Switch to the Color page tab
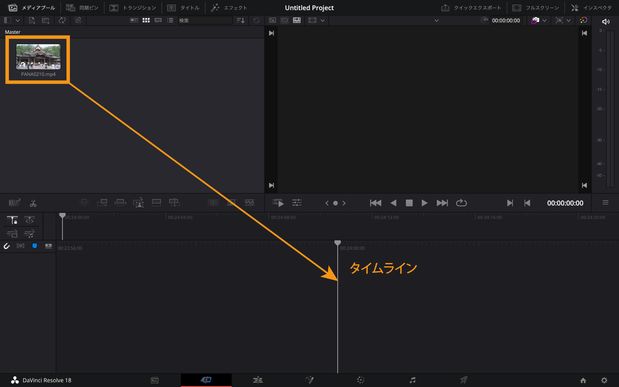Image resolution: width=619 pixels, height=387 pixels. [x=360, y=380]
